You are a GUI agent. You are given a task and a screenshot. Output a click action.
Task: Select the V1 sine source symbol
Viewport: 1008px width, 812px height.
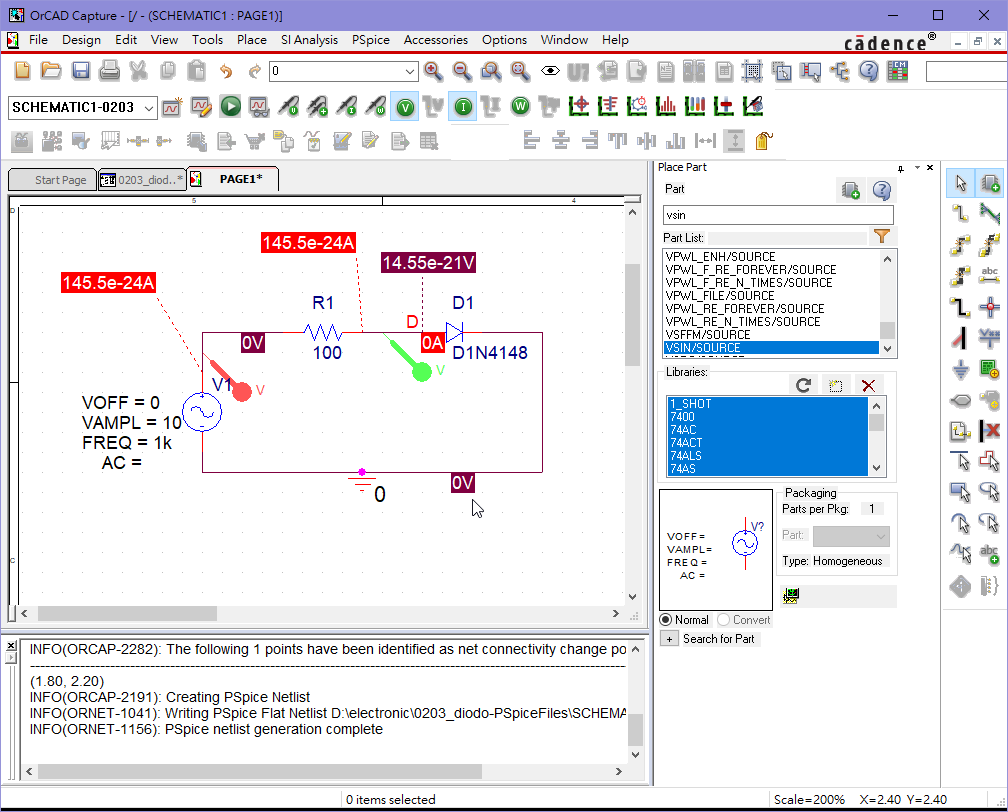(202, 413)
